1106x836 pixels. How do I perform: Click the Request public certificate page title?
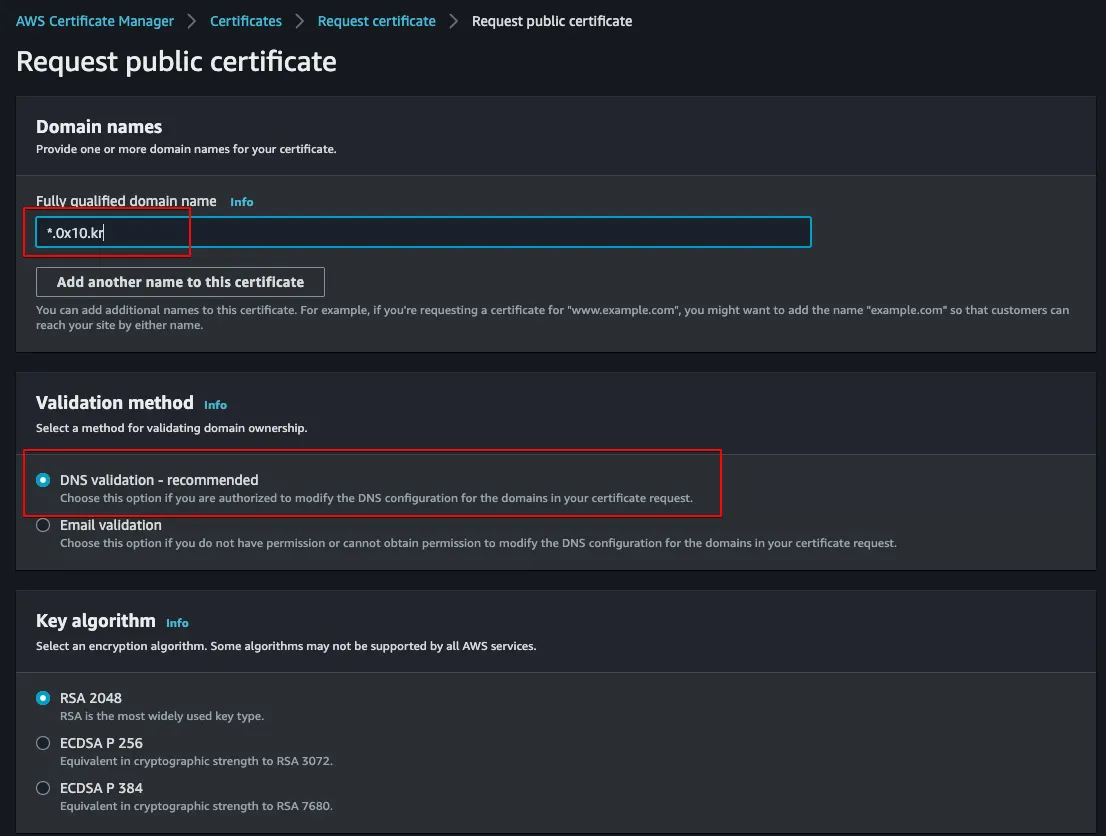tap(176, 62)
